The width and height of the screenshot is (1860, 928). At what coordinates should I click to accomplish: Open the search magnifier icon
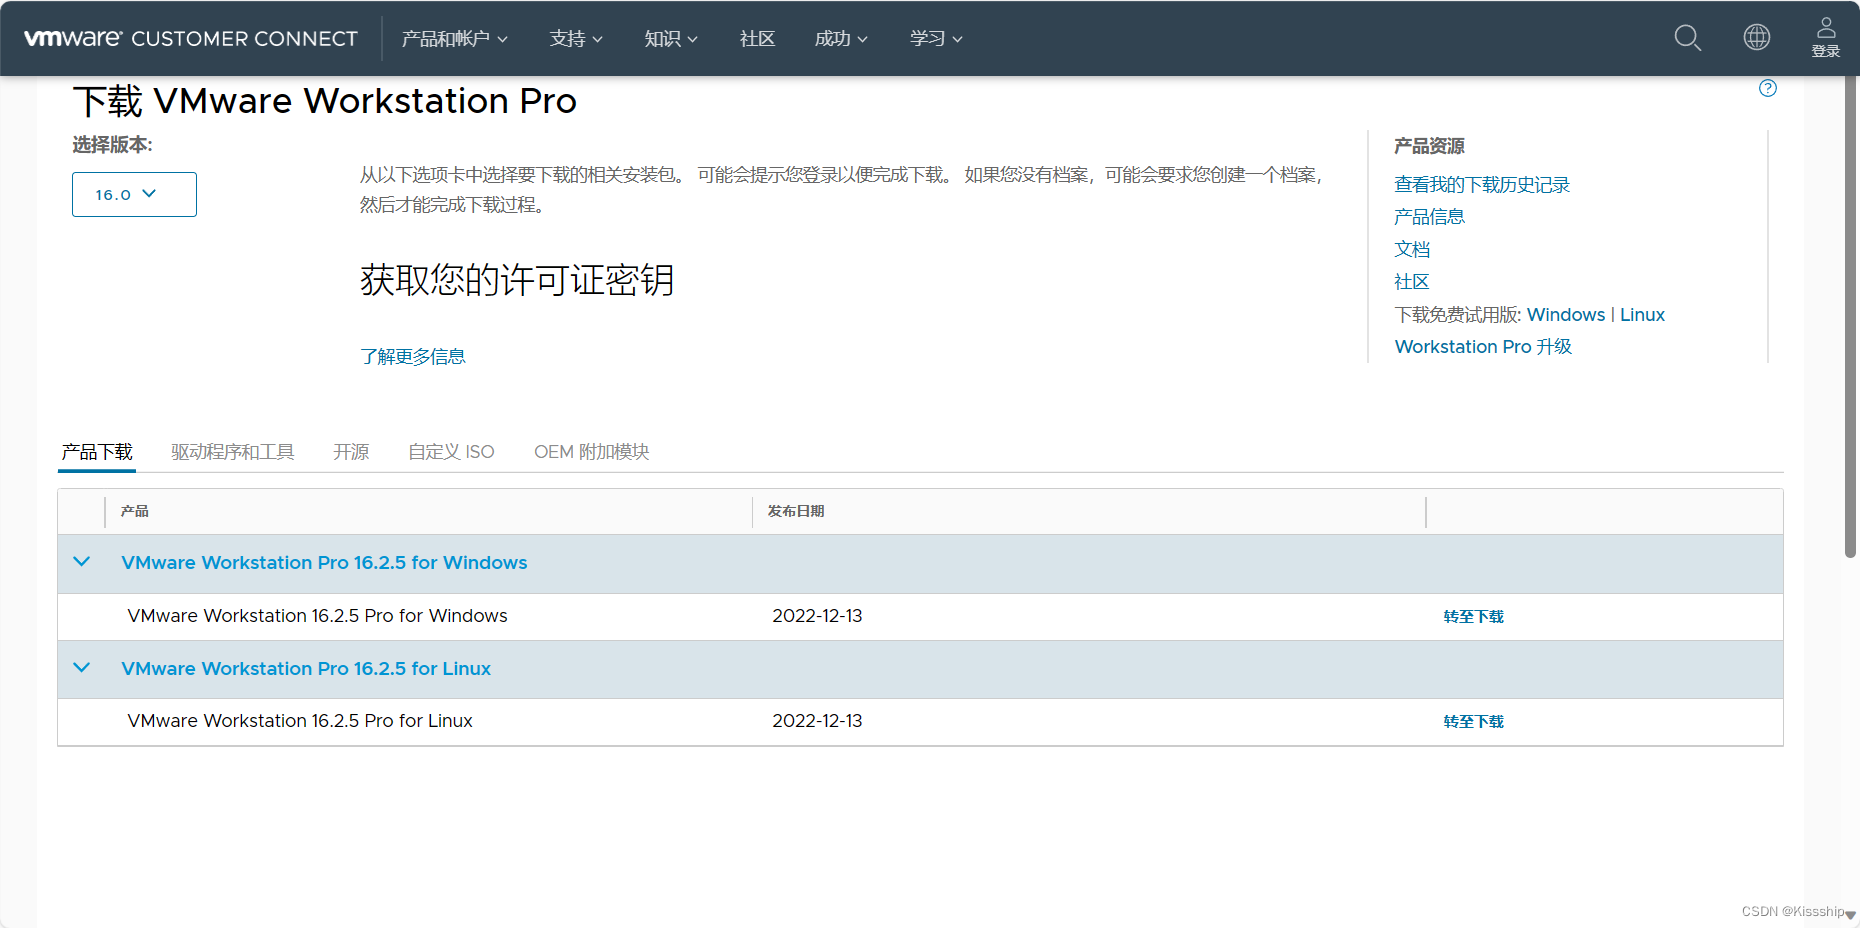click(1688, 38)
